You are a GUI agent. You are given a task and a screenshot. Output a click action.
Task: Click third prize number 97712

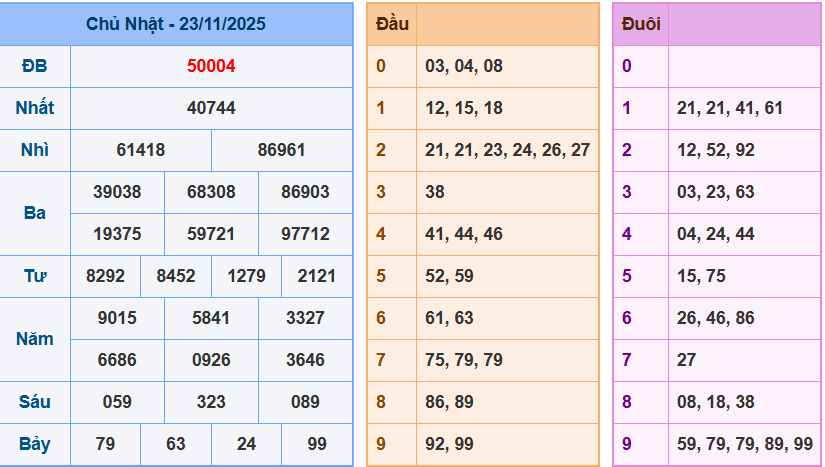pyautogui.click(x=305, y=234)
